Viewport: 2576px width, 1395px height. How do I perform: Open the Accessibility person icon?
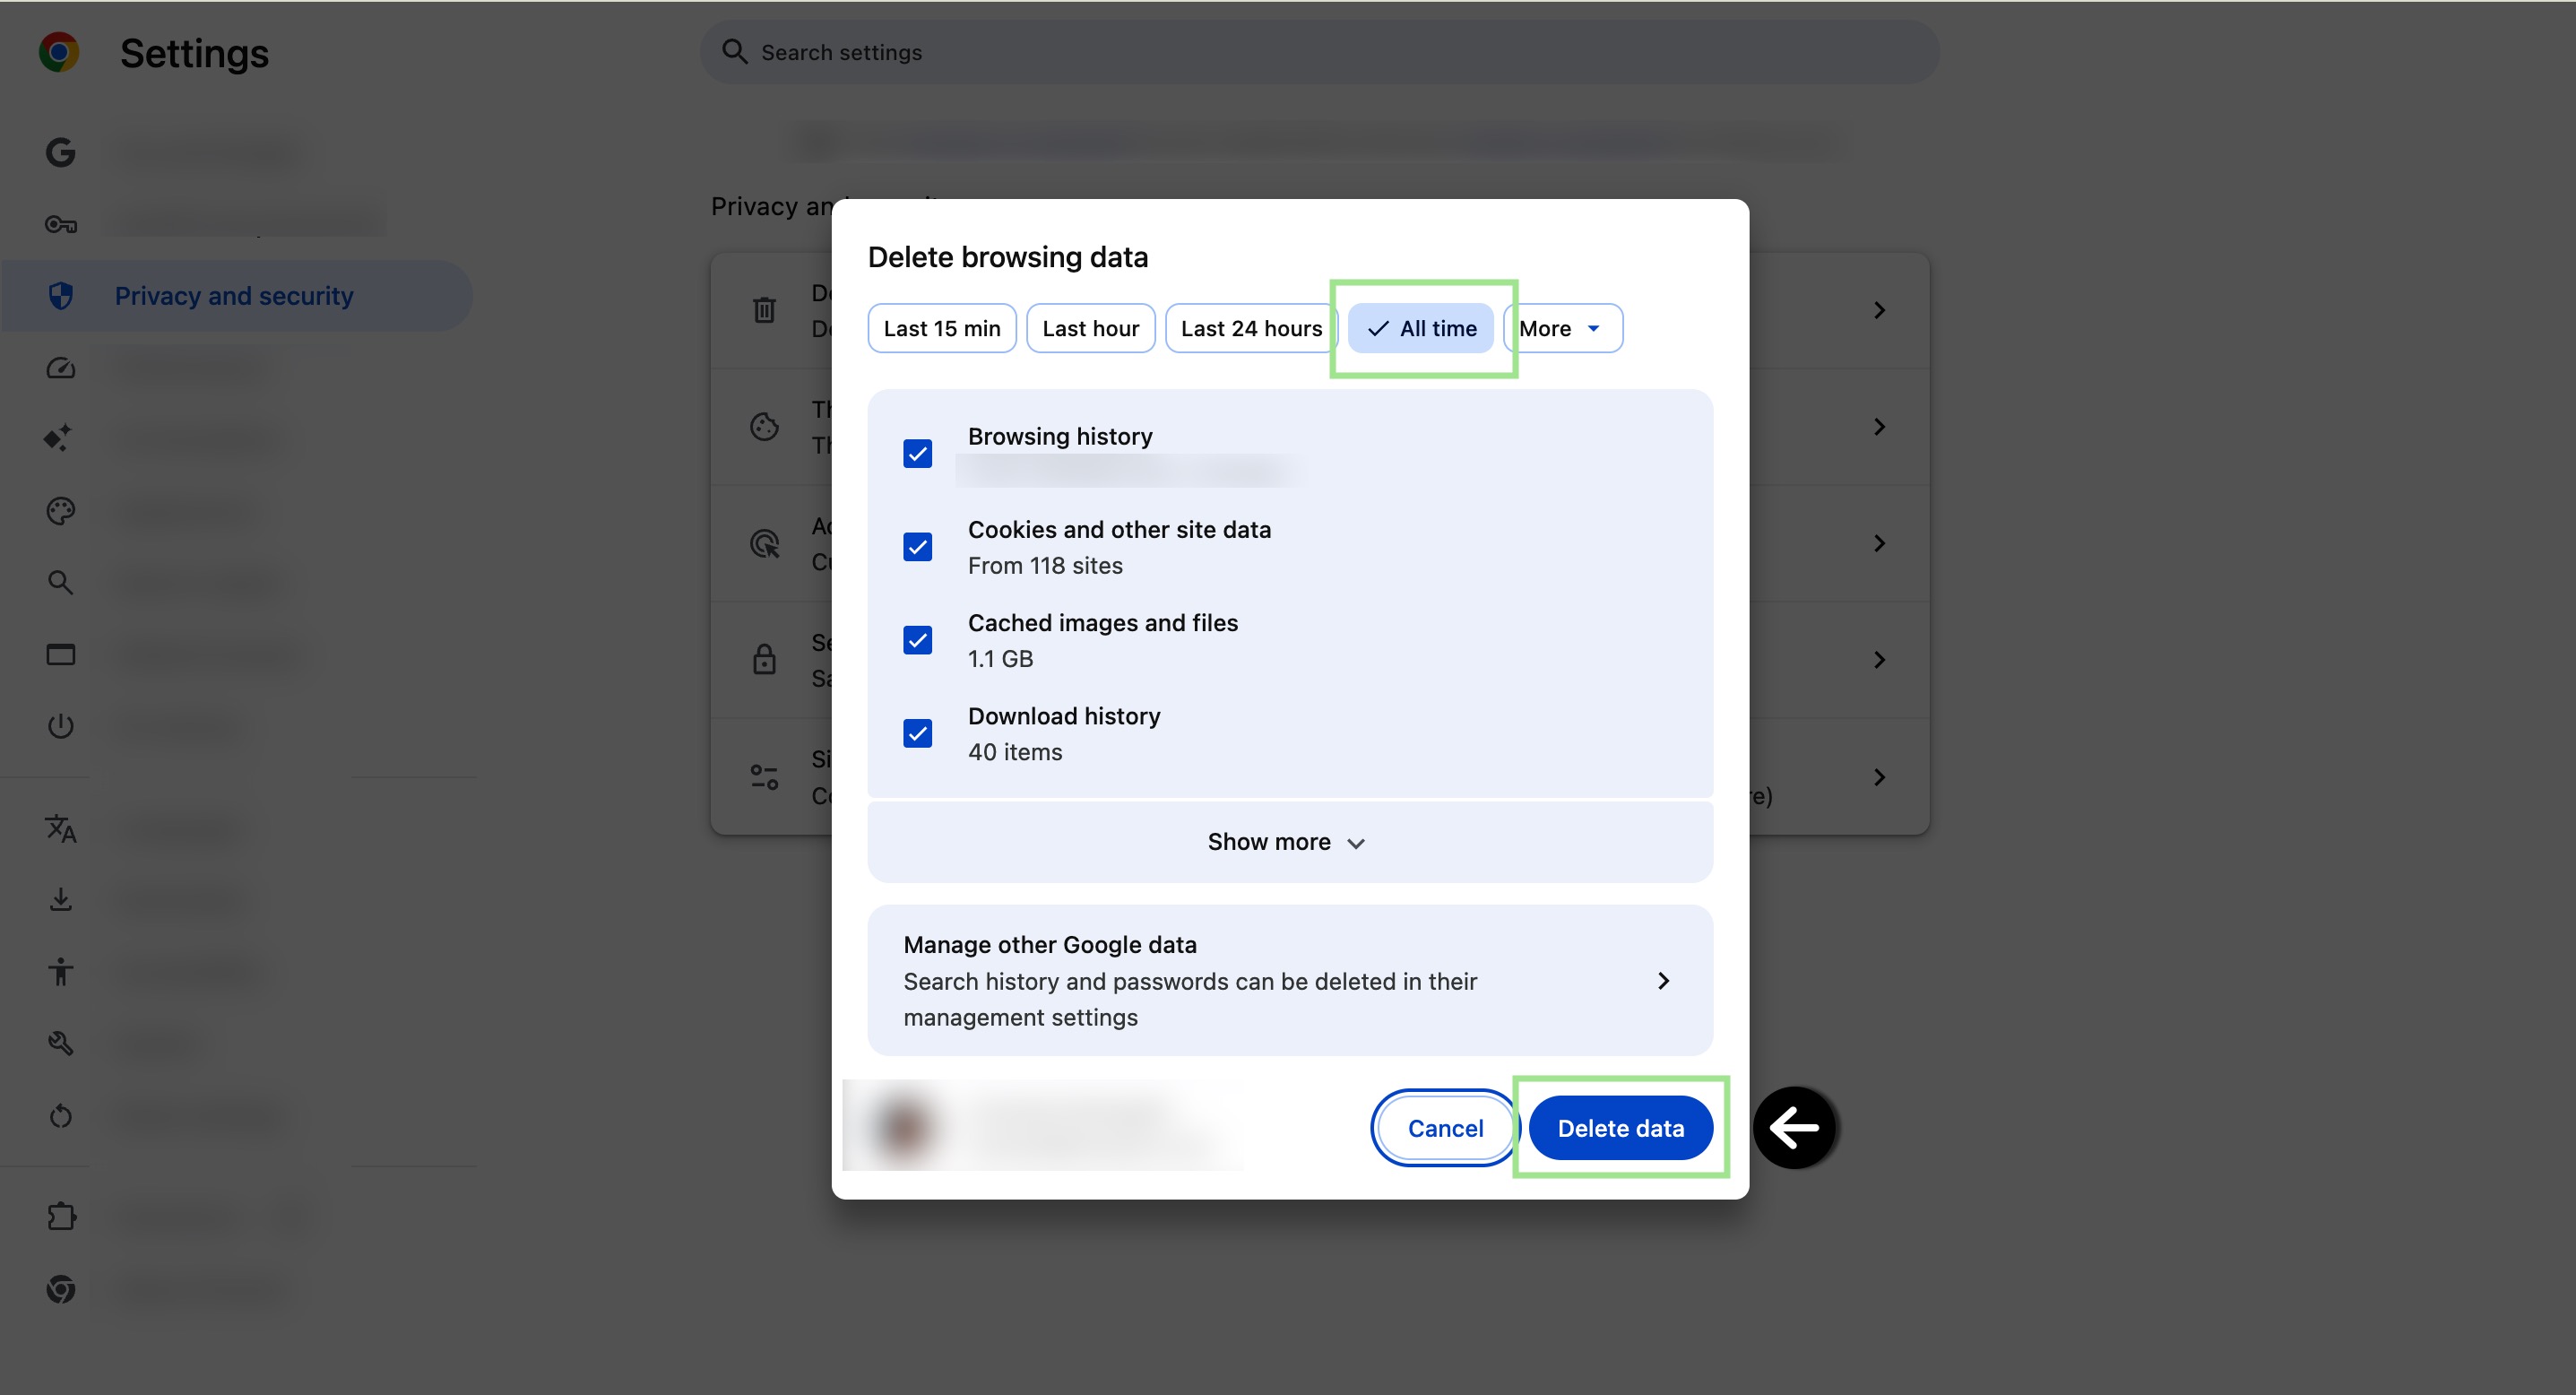60,971
